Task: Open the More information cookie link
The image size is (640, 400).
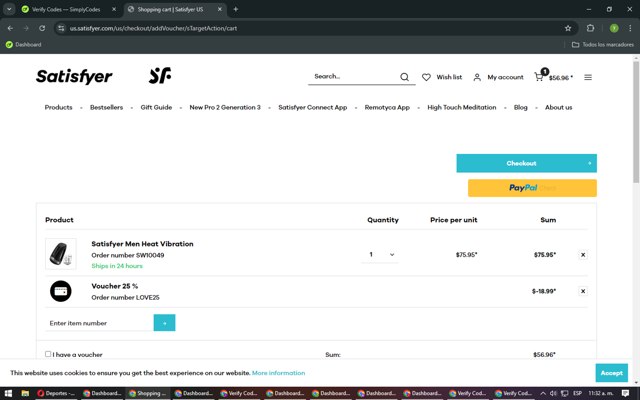Action: 278,373
